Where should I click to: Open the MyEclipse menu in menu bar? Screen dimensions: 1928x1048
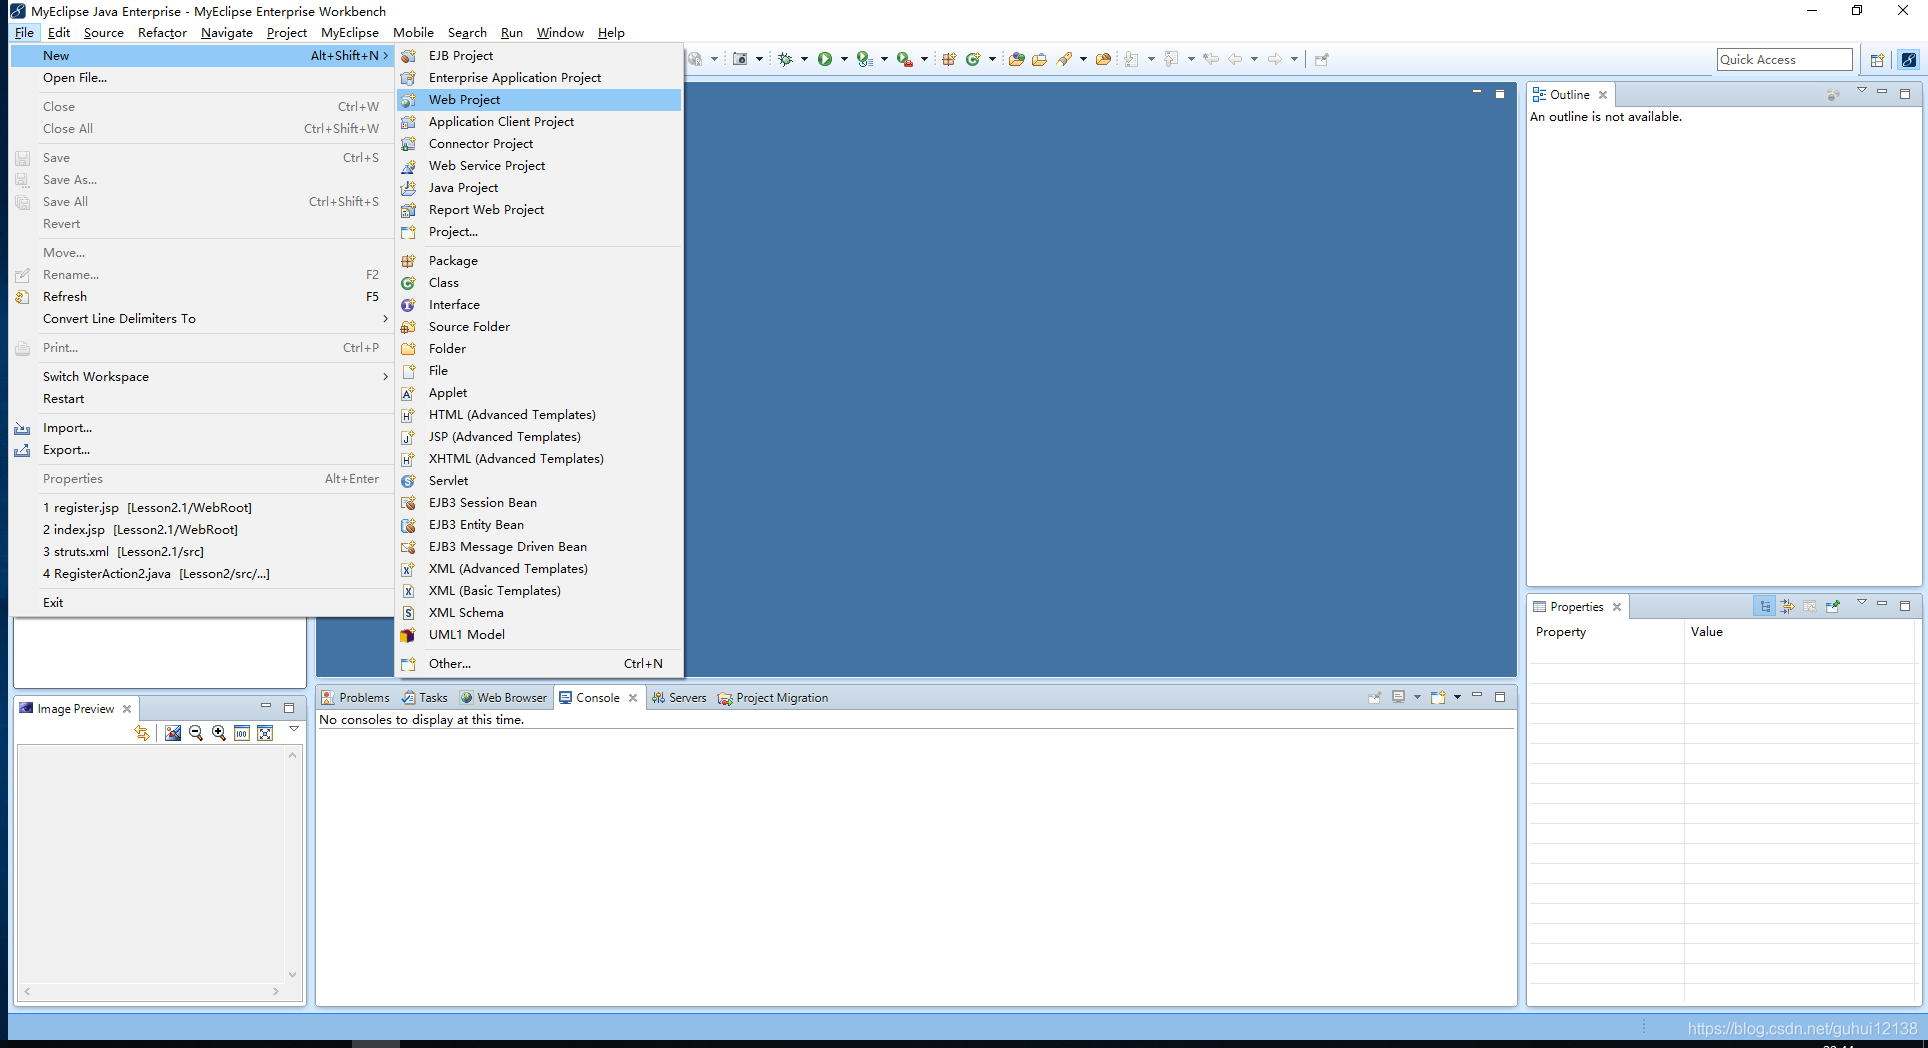point(349,32)
